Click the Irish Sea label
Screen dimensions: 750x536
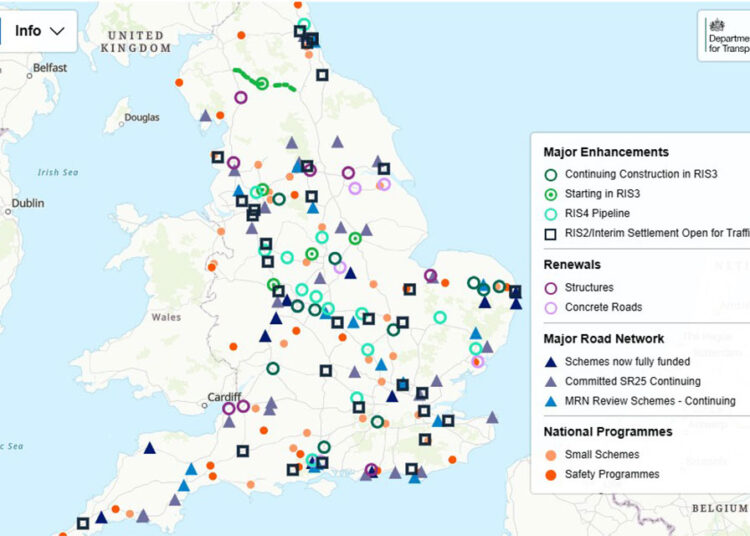(x=58, y=172)
